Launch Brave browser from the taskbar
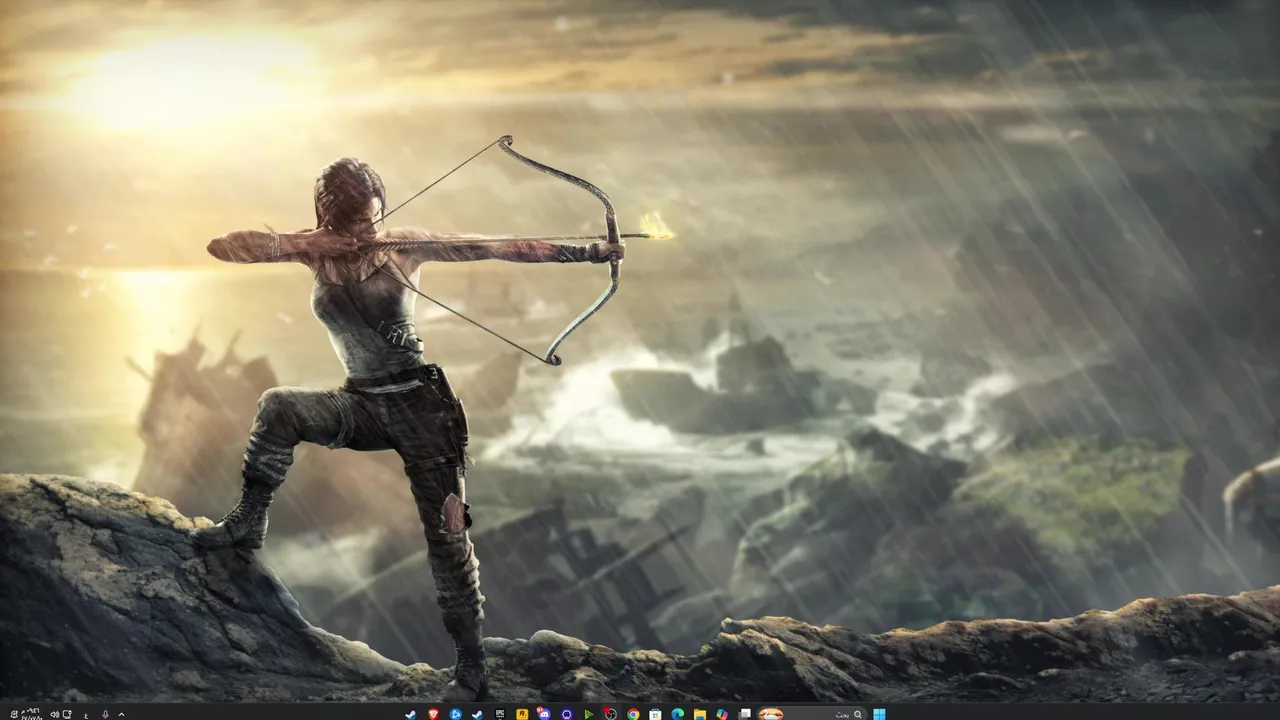The height and width of the screenshot is (720, 1280). pyautogui.click(x=433, y=714)
